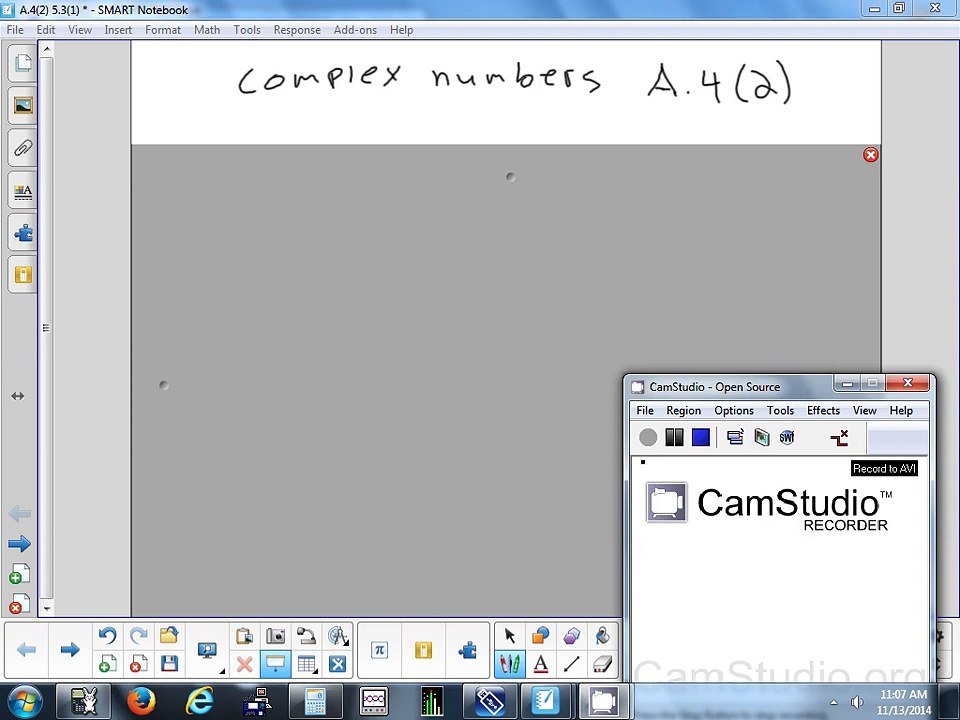This screenshot has height=720, width=960.
Task: Open a file with folder icon
Action: [169, 636]
